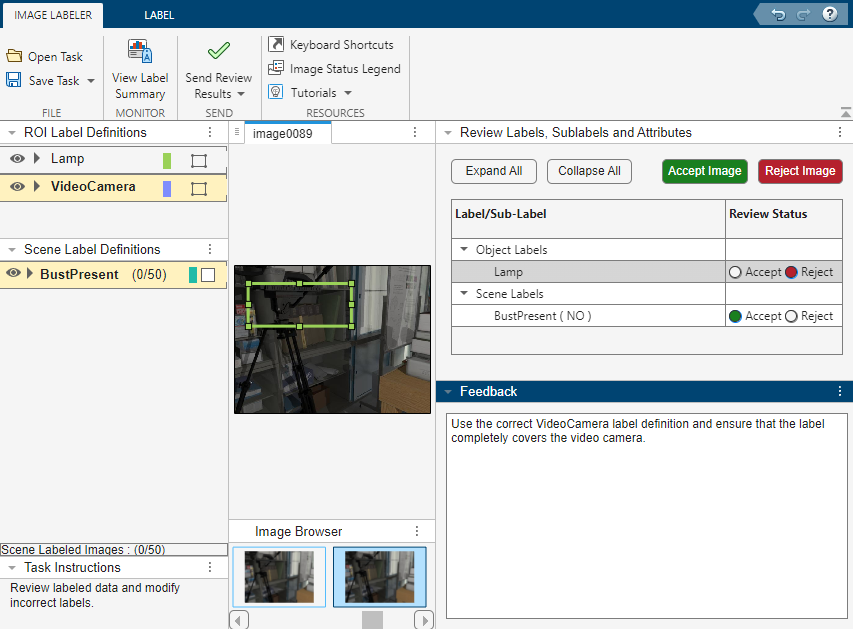Click the Collapse All button
Viewport: 853px width, 629px height.
coord(589,171)
